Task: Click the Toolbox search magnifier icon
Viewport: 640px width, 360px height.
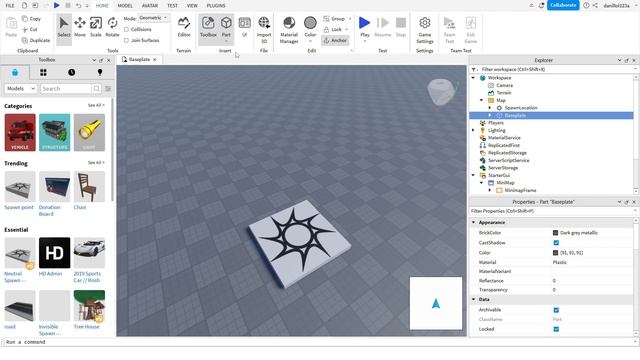Action: pyautogui.click(x=96, y=89)
